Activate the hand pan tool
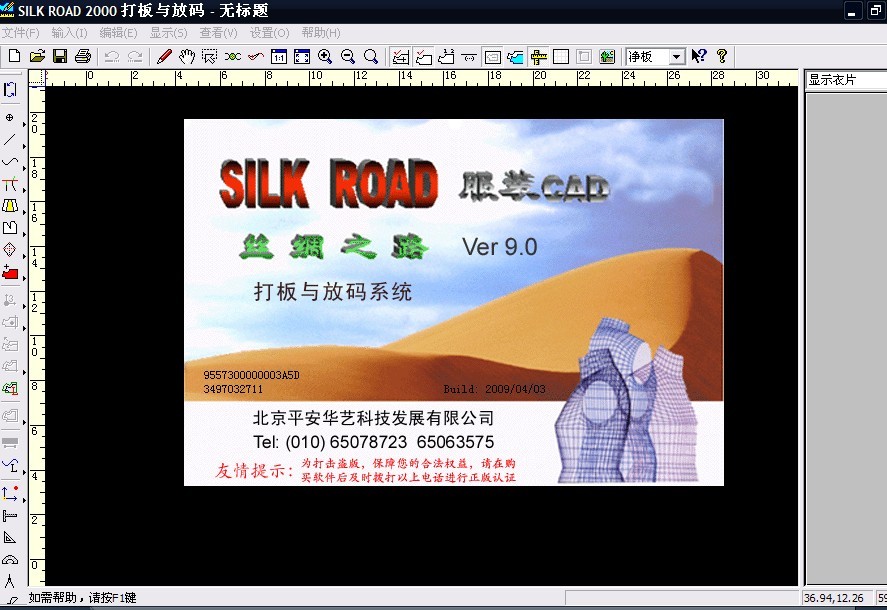 pyautogui.click(x=187, y=57)
